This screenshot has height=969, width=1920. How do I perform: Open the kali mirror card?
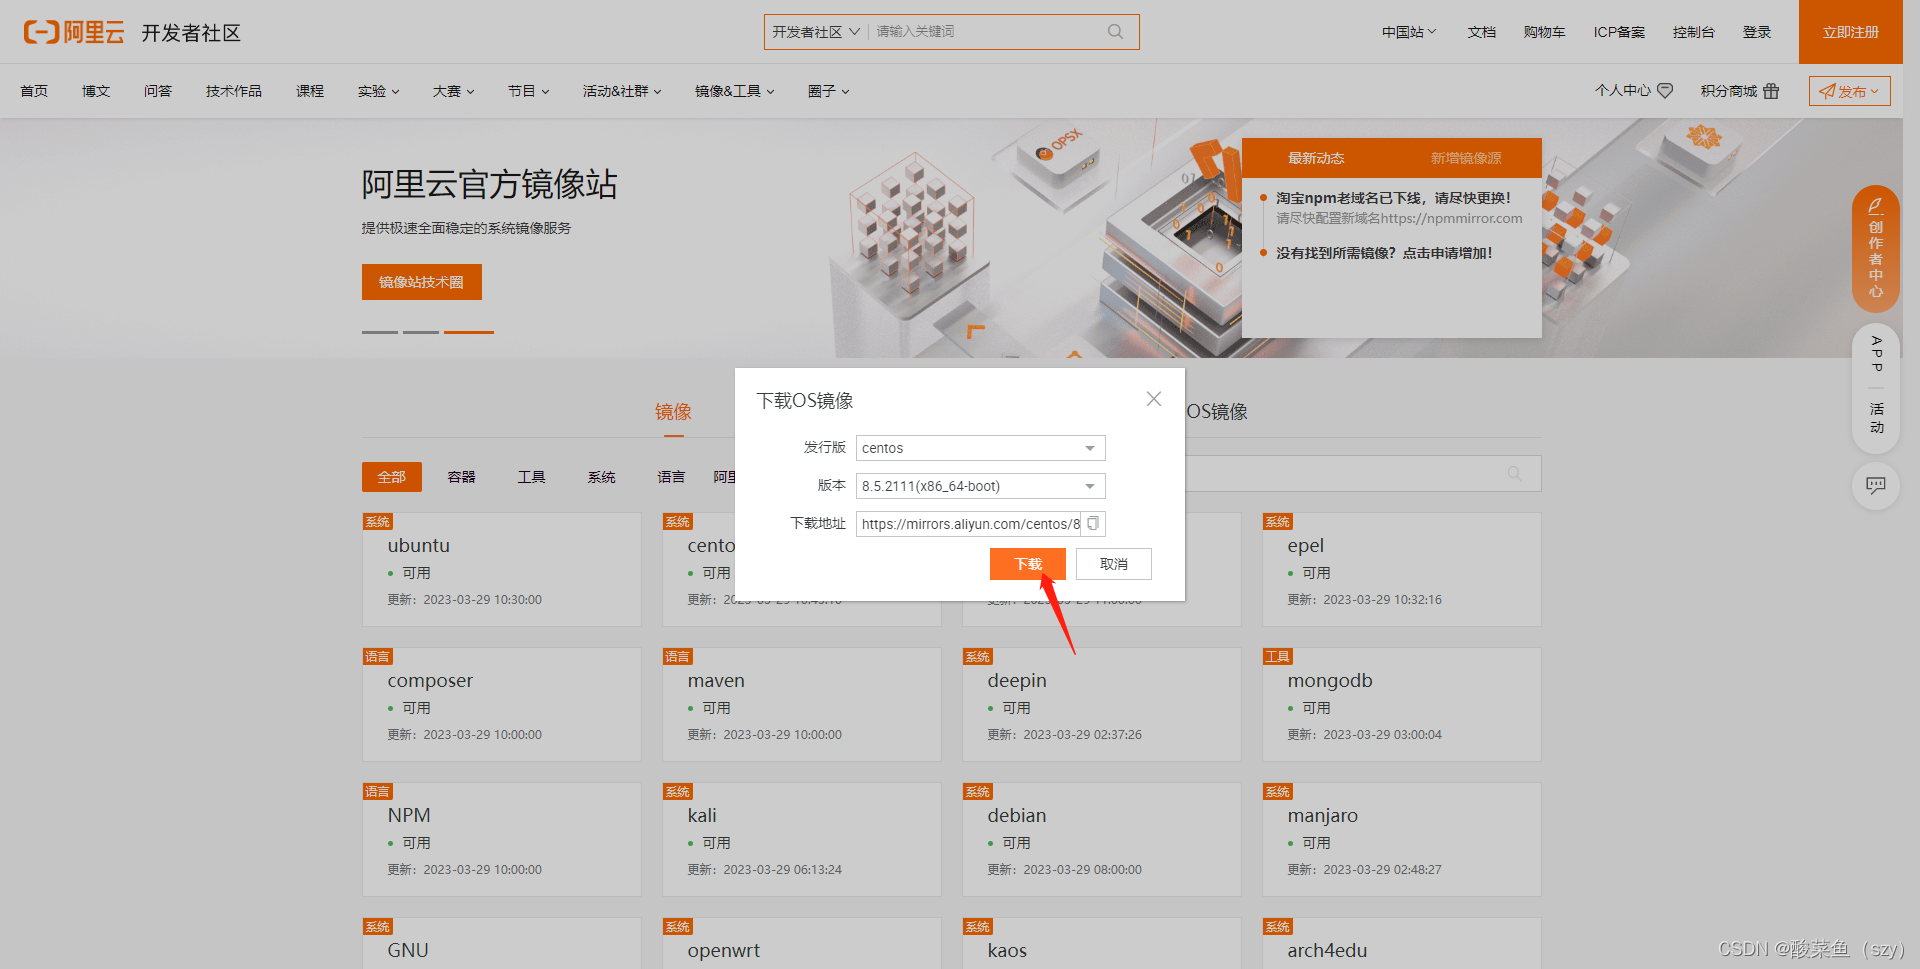pyautogui.click(x=802, y=840)
